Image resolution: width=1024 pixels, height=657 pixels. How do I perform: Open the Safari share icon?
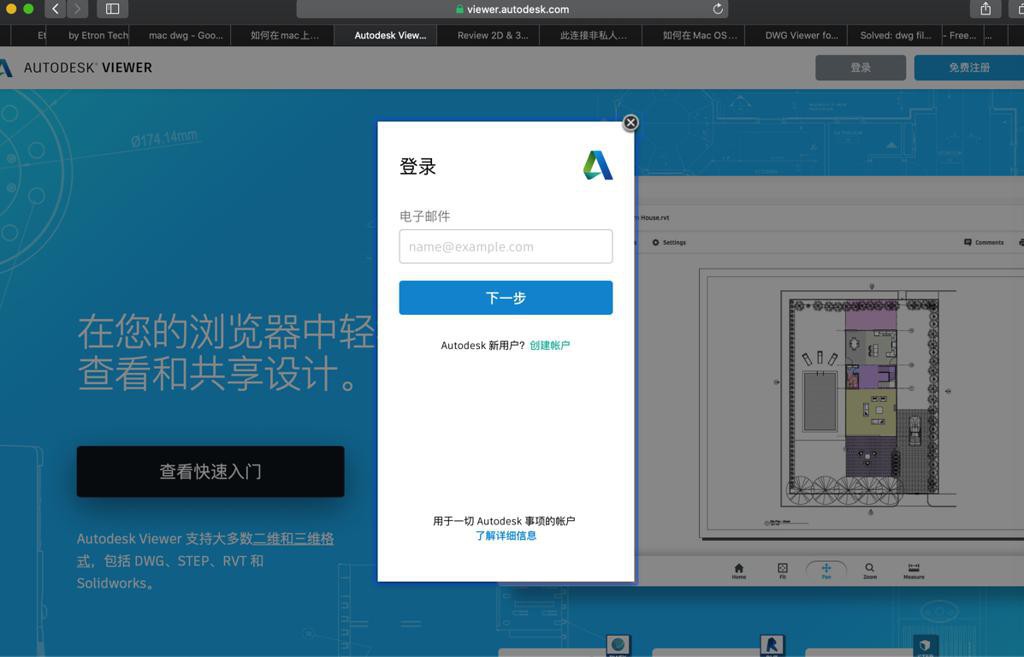point(985,8)
